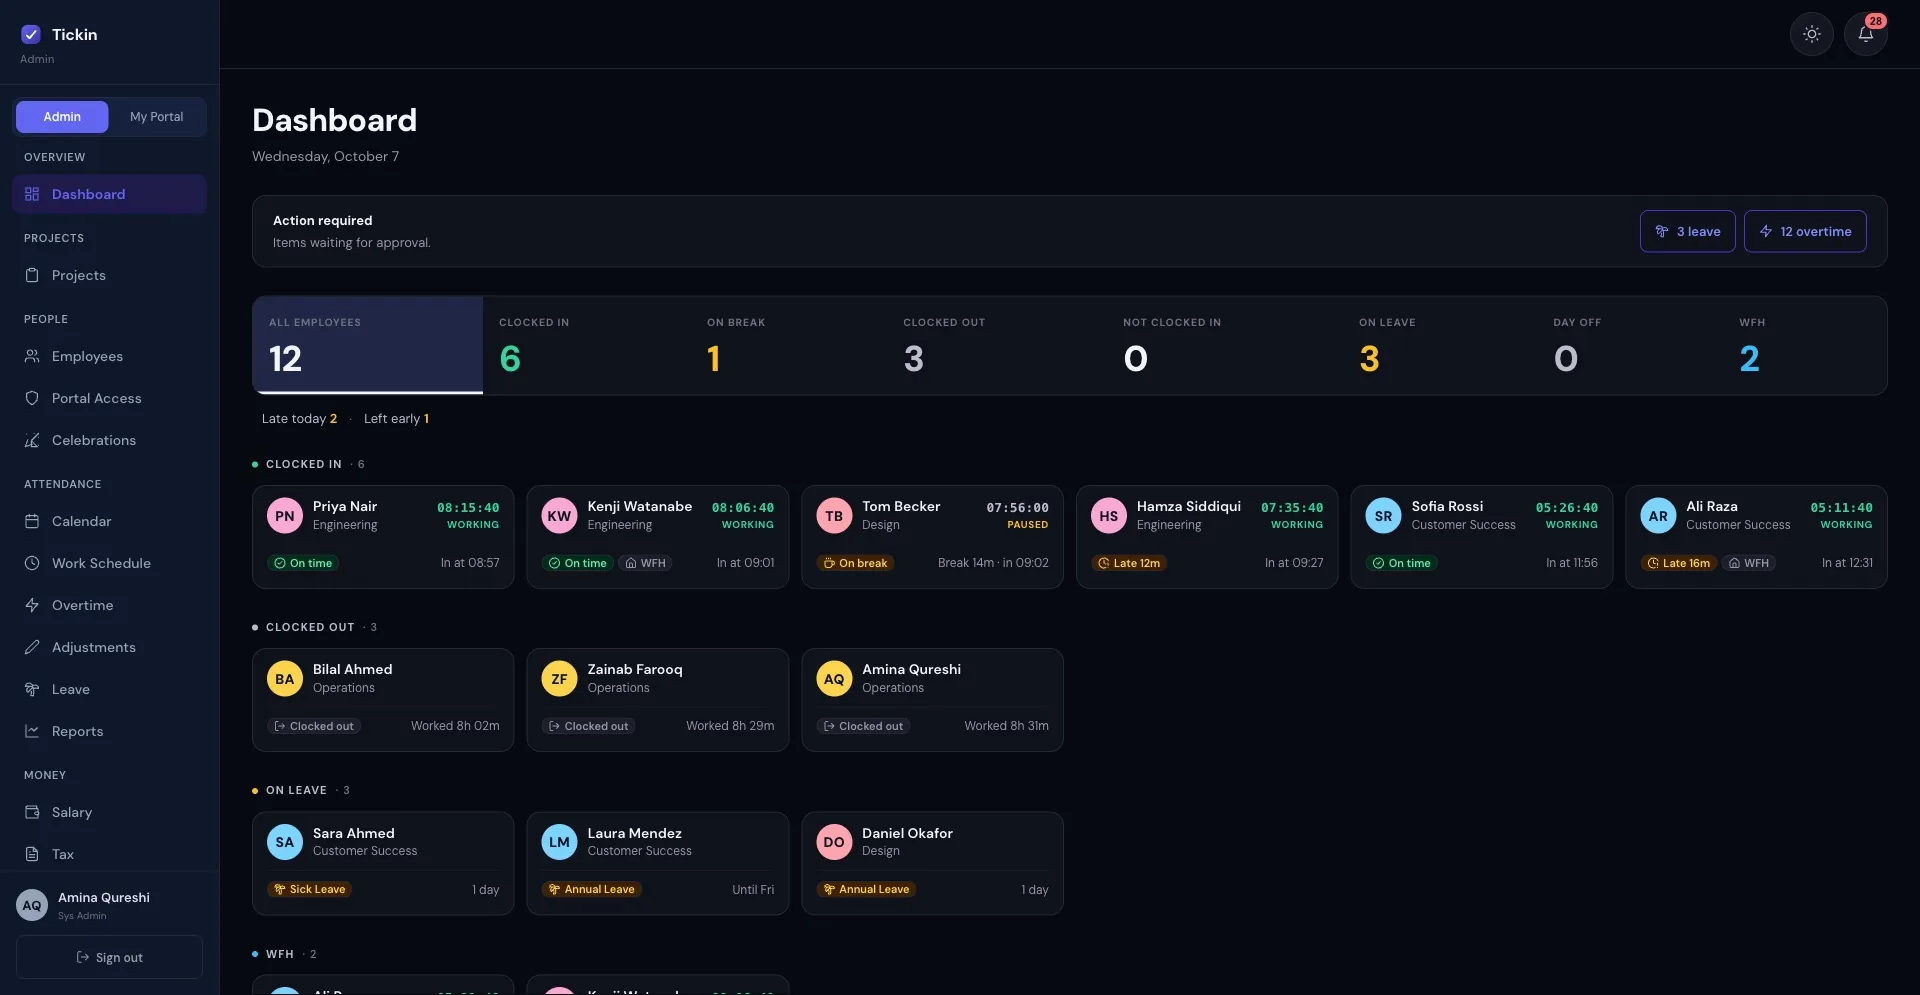Open Tax document icon in sidebar
This screenshot has height=995, width=1920.
pyautogui.click(x=32, y=854)
